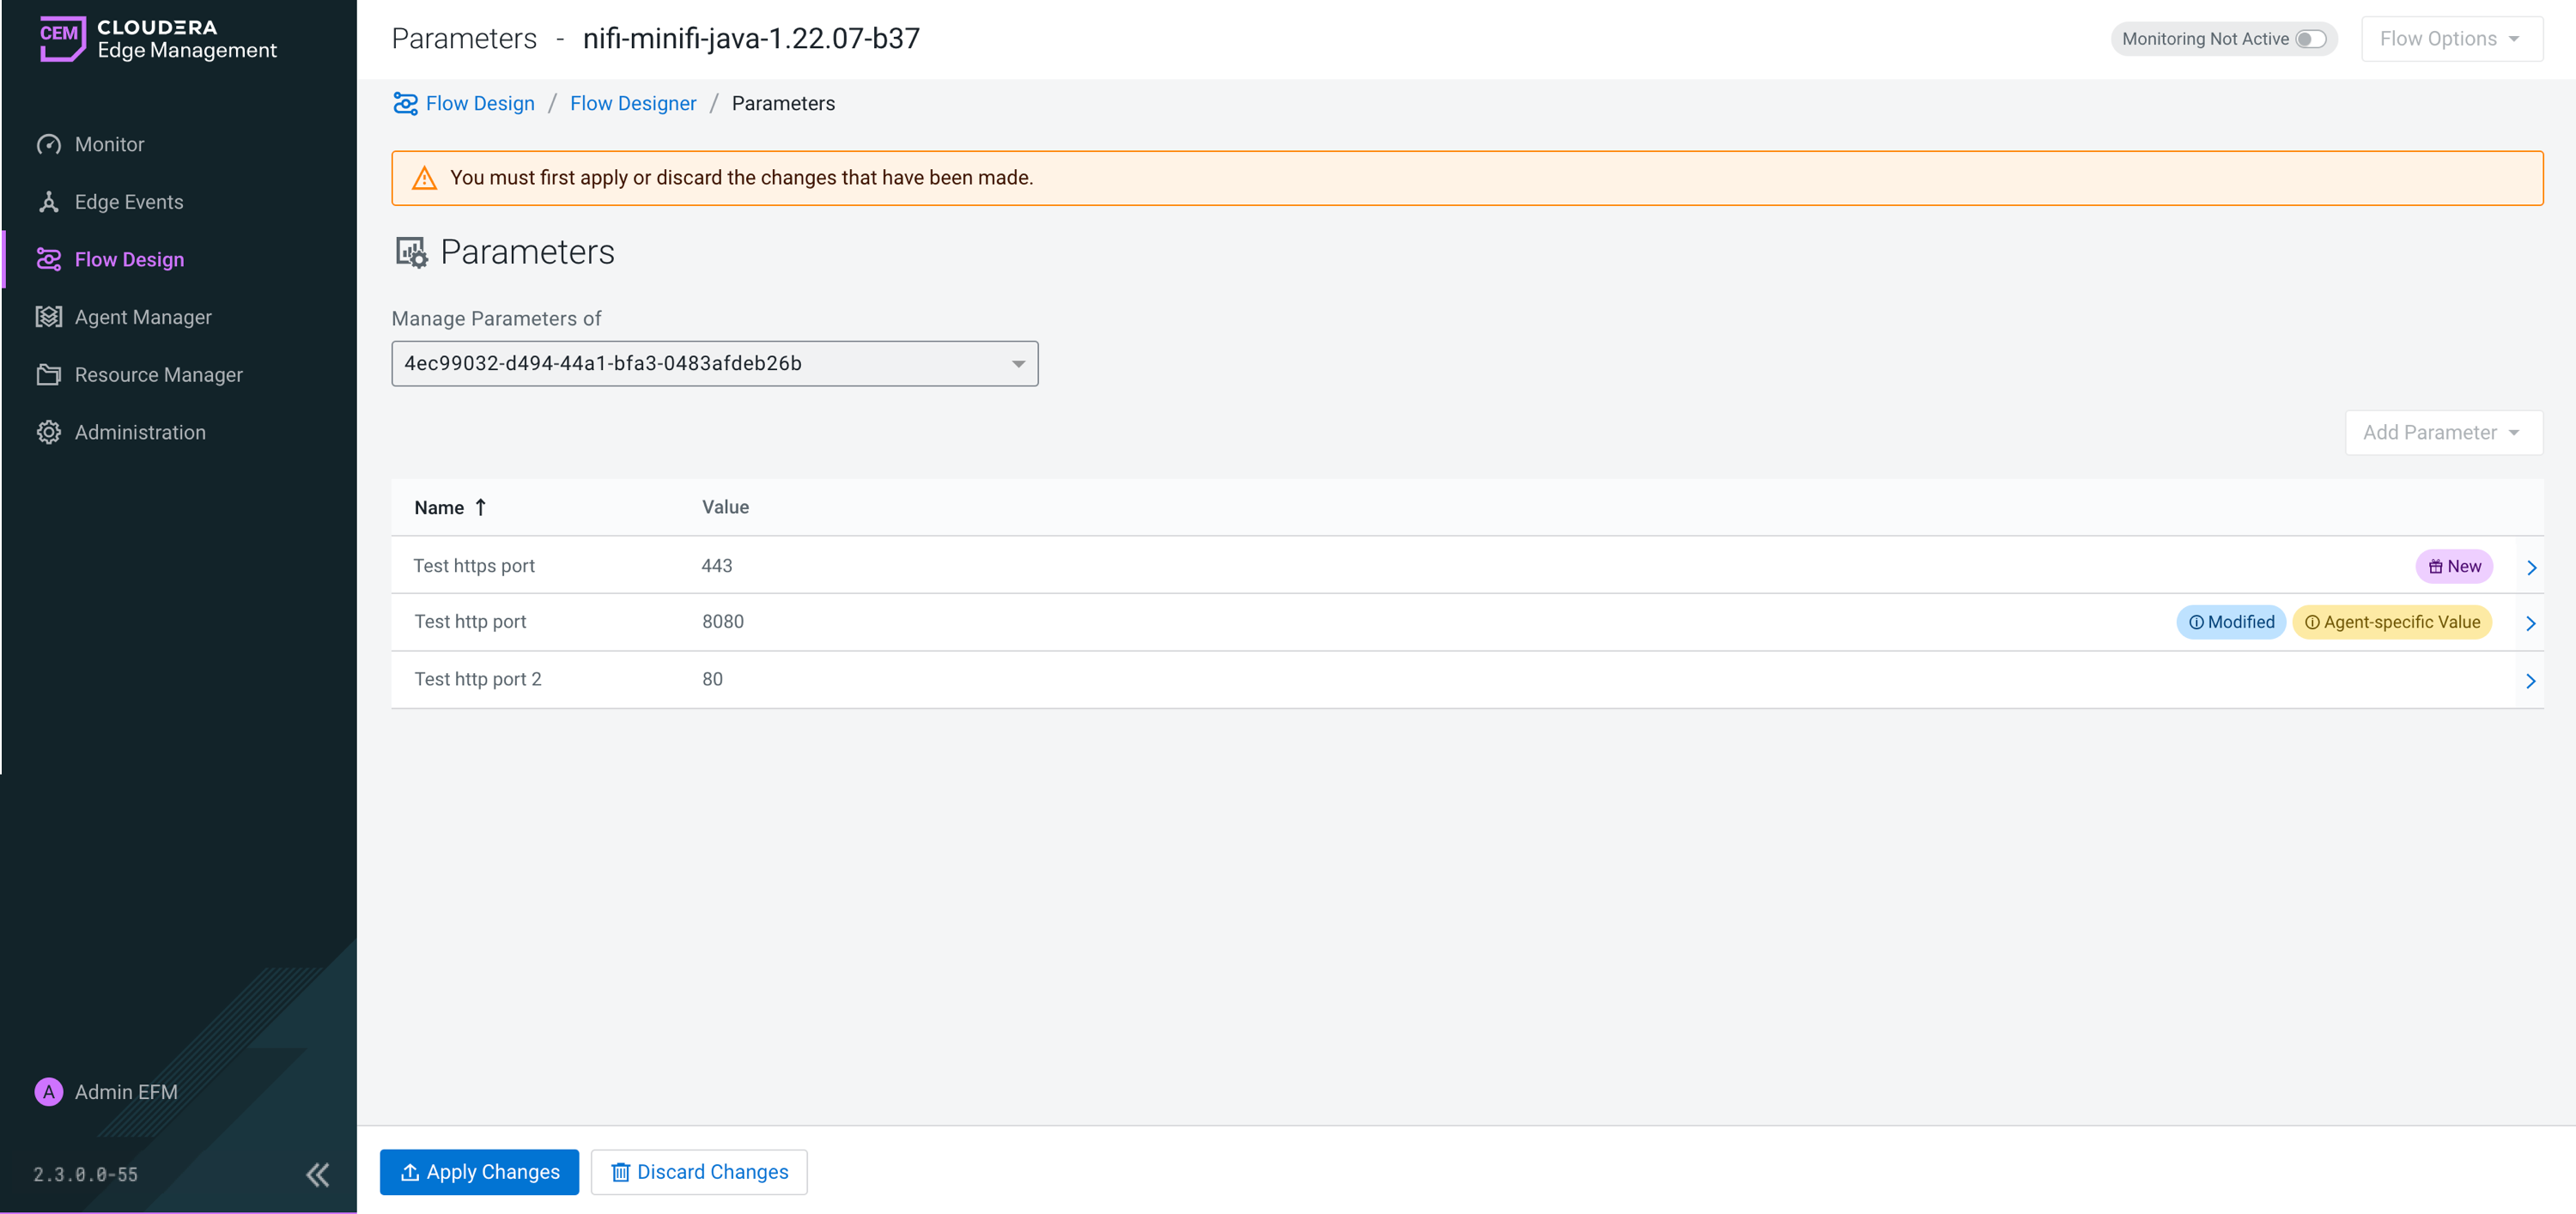Click the Apply Changes button

[479, 1172]
